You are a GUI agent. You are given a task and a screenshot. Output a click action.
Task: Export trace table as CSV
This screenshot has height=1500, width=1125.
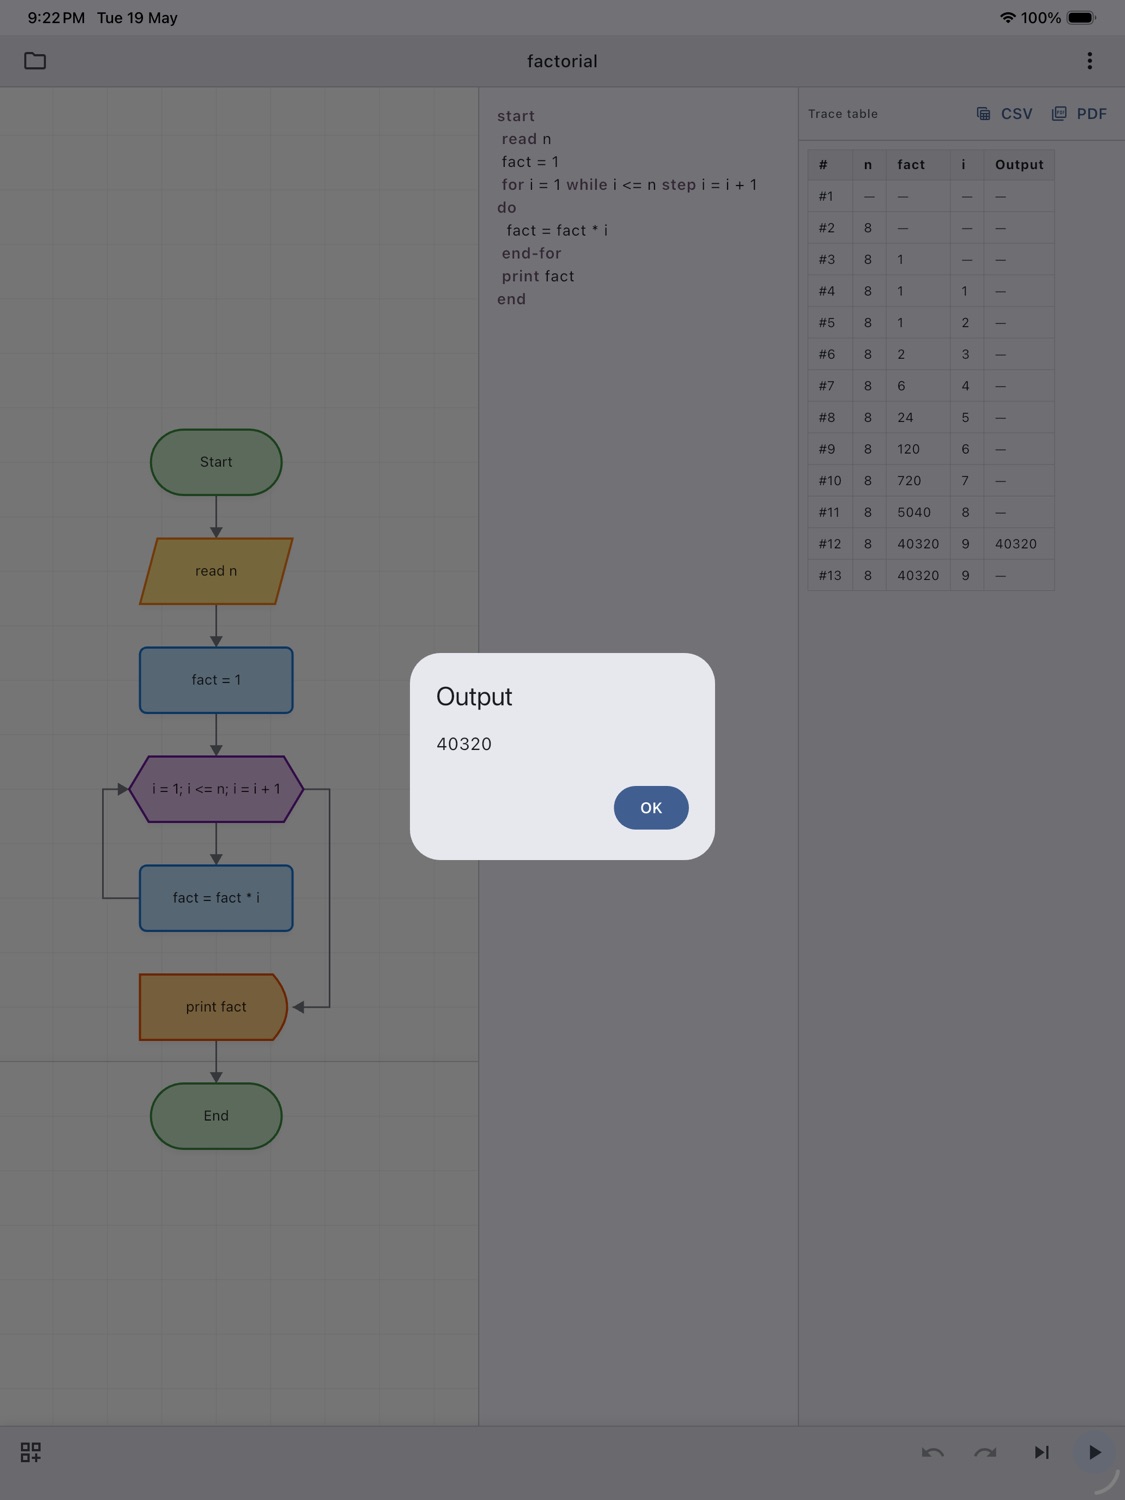[x=1005, y=114]
